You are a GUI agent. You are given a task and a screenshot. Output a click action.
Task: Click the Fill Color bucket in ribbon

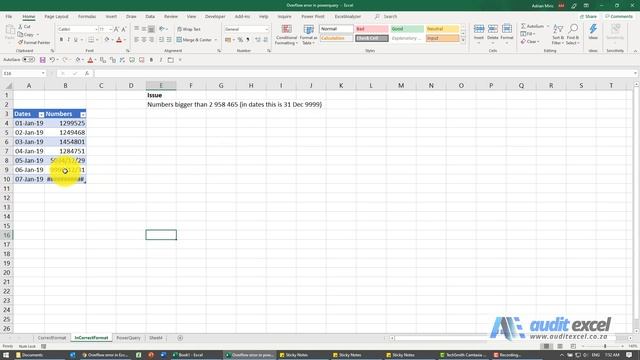107,40
